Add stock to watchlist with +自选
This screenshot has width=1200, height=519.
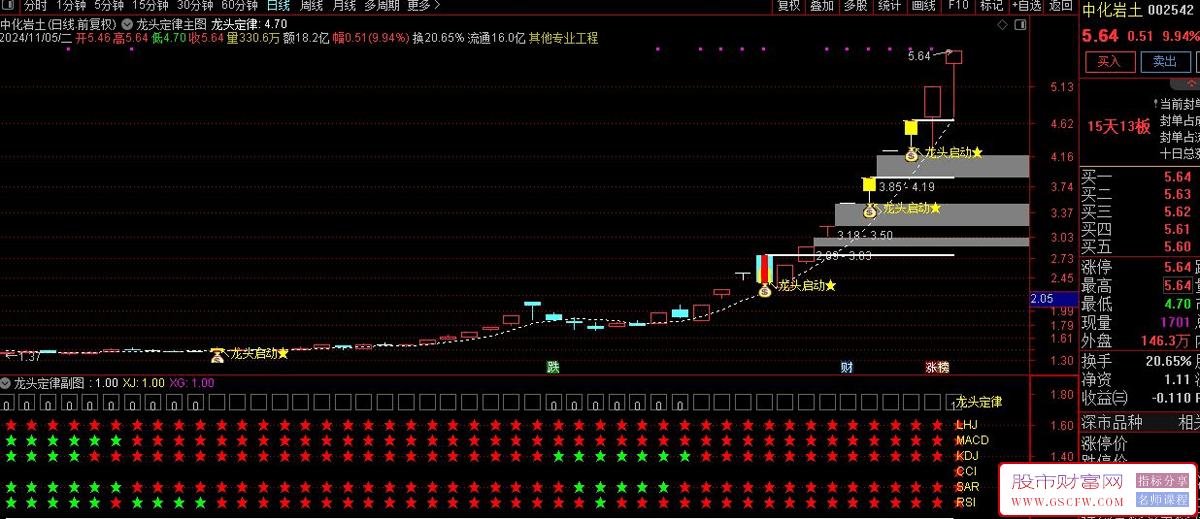coord(1026,6)
